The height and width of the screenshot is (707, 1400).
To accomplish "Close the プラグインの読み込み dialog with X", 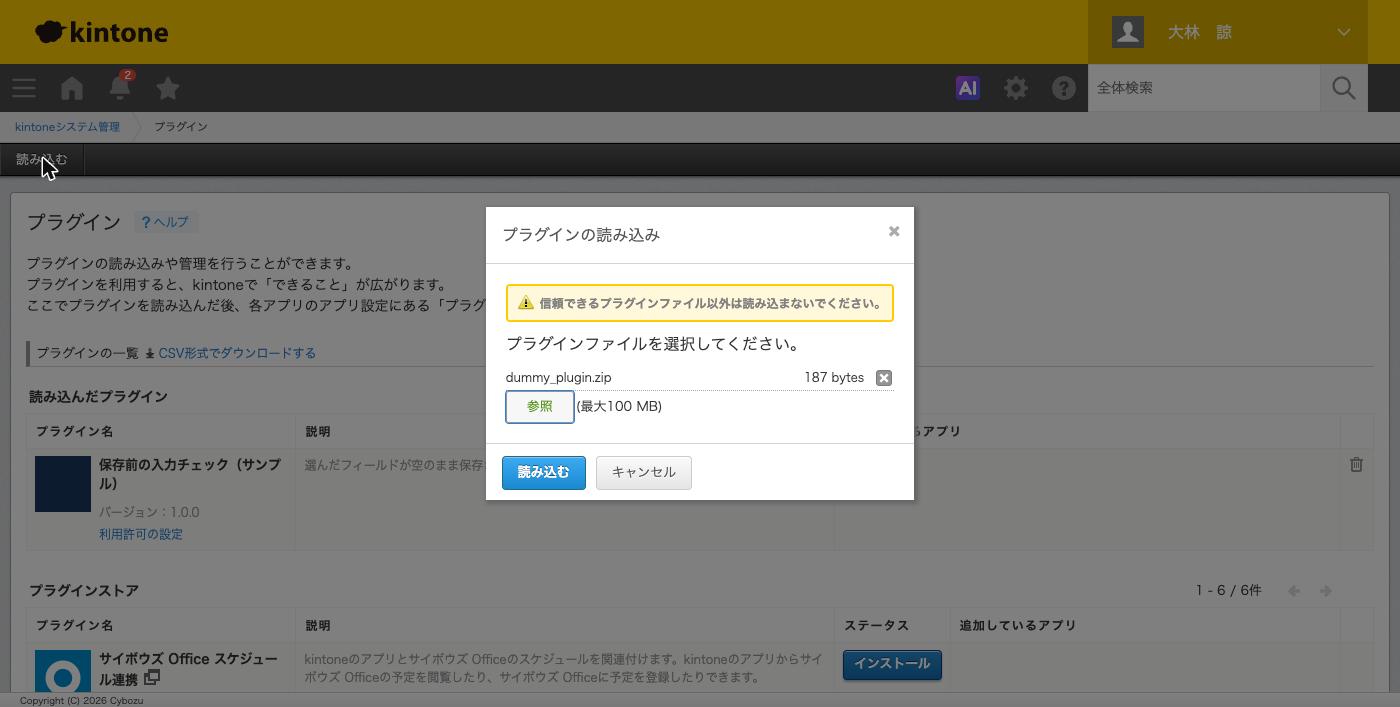I will coord(894,231).
